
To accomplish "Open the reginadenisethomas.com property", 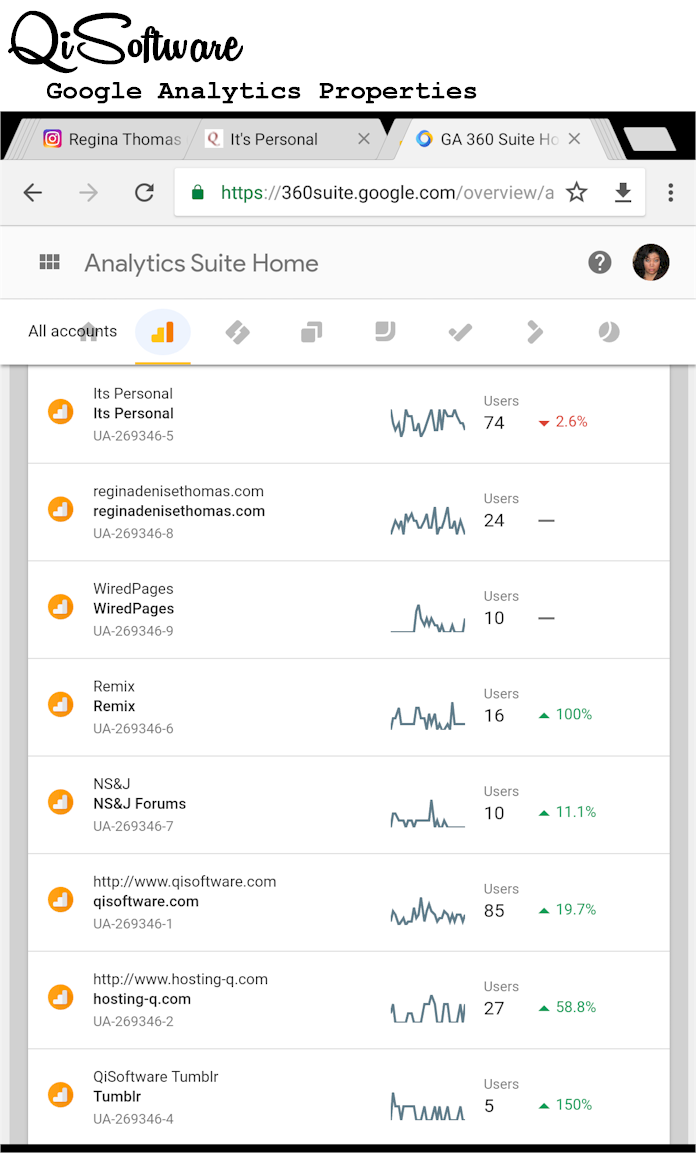I will click(x=179, y=511).
